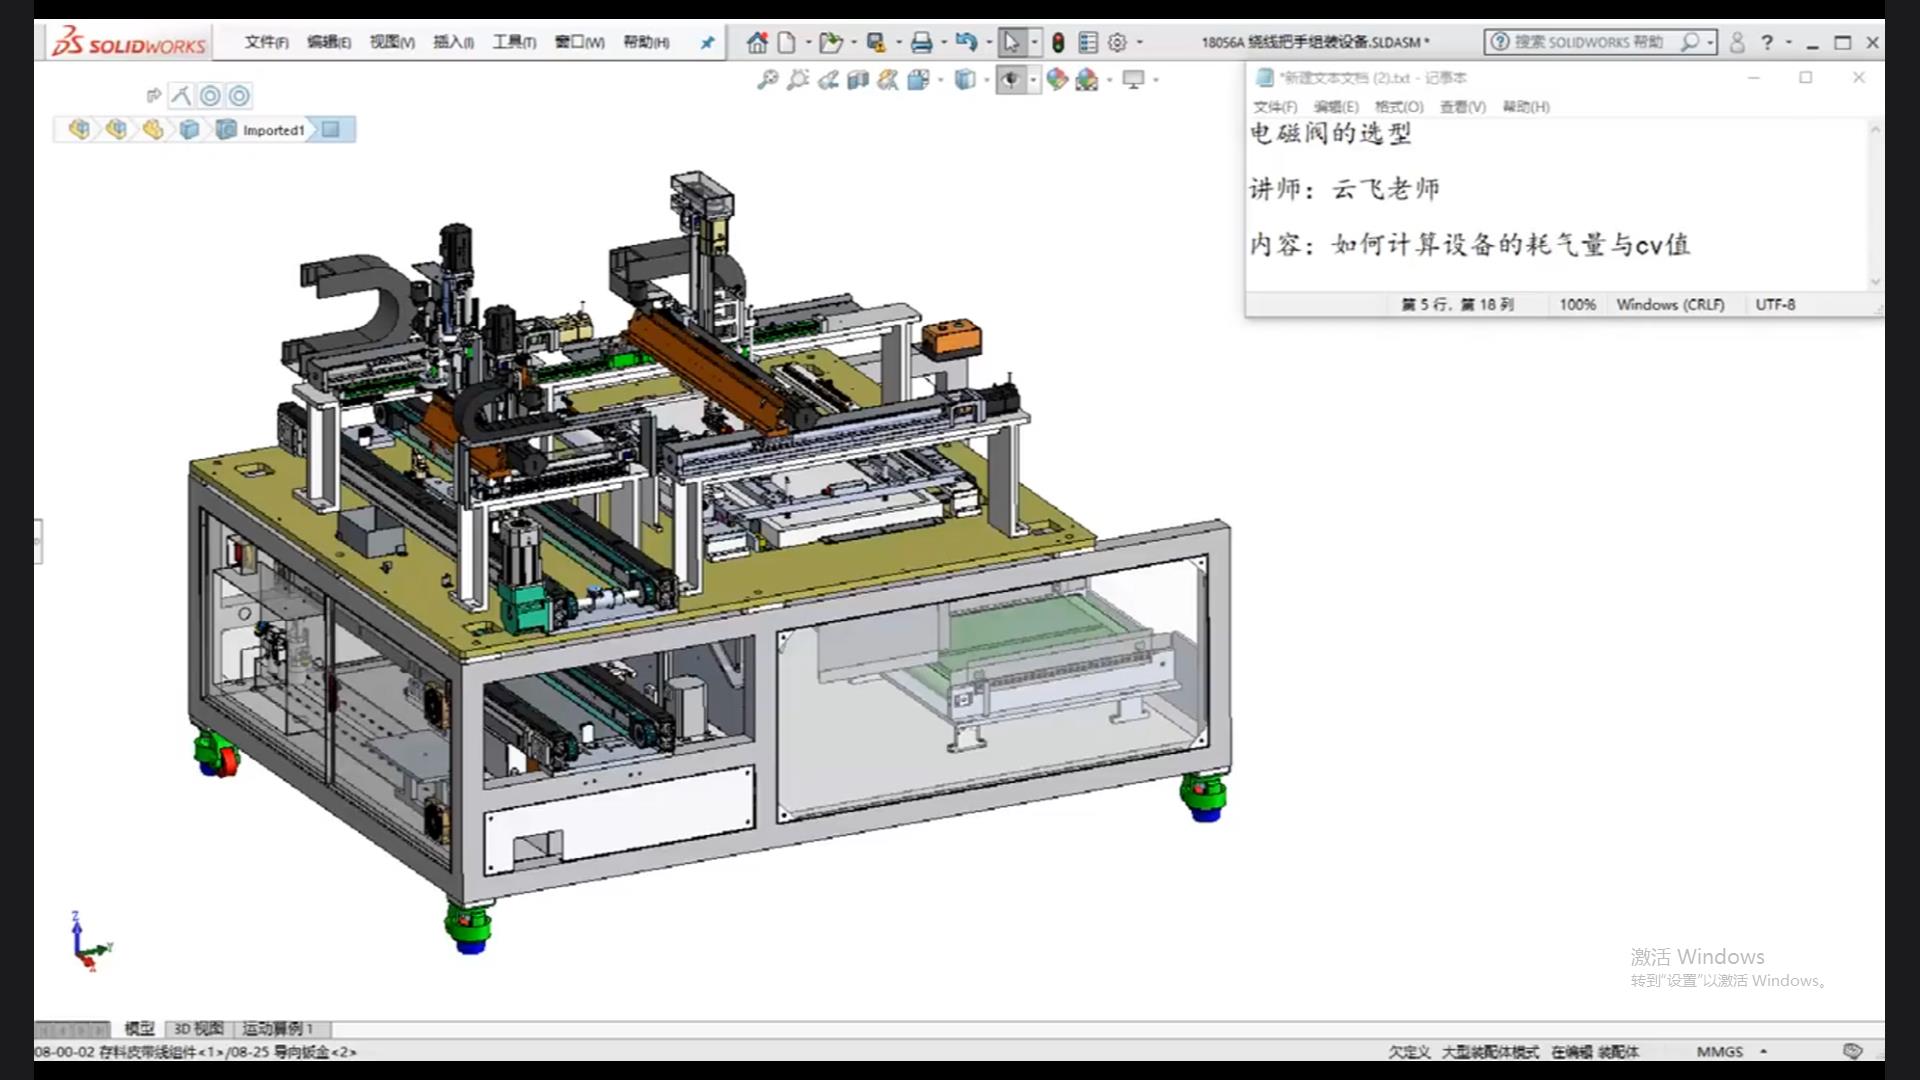Screen dimensions: 1920x1080
Task: Open the 视图(V) menu in SOLIDWORKS
Action: coord(392,42)
